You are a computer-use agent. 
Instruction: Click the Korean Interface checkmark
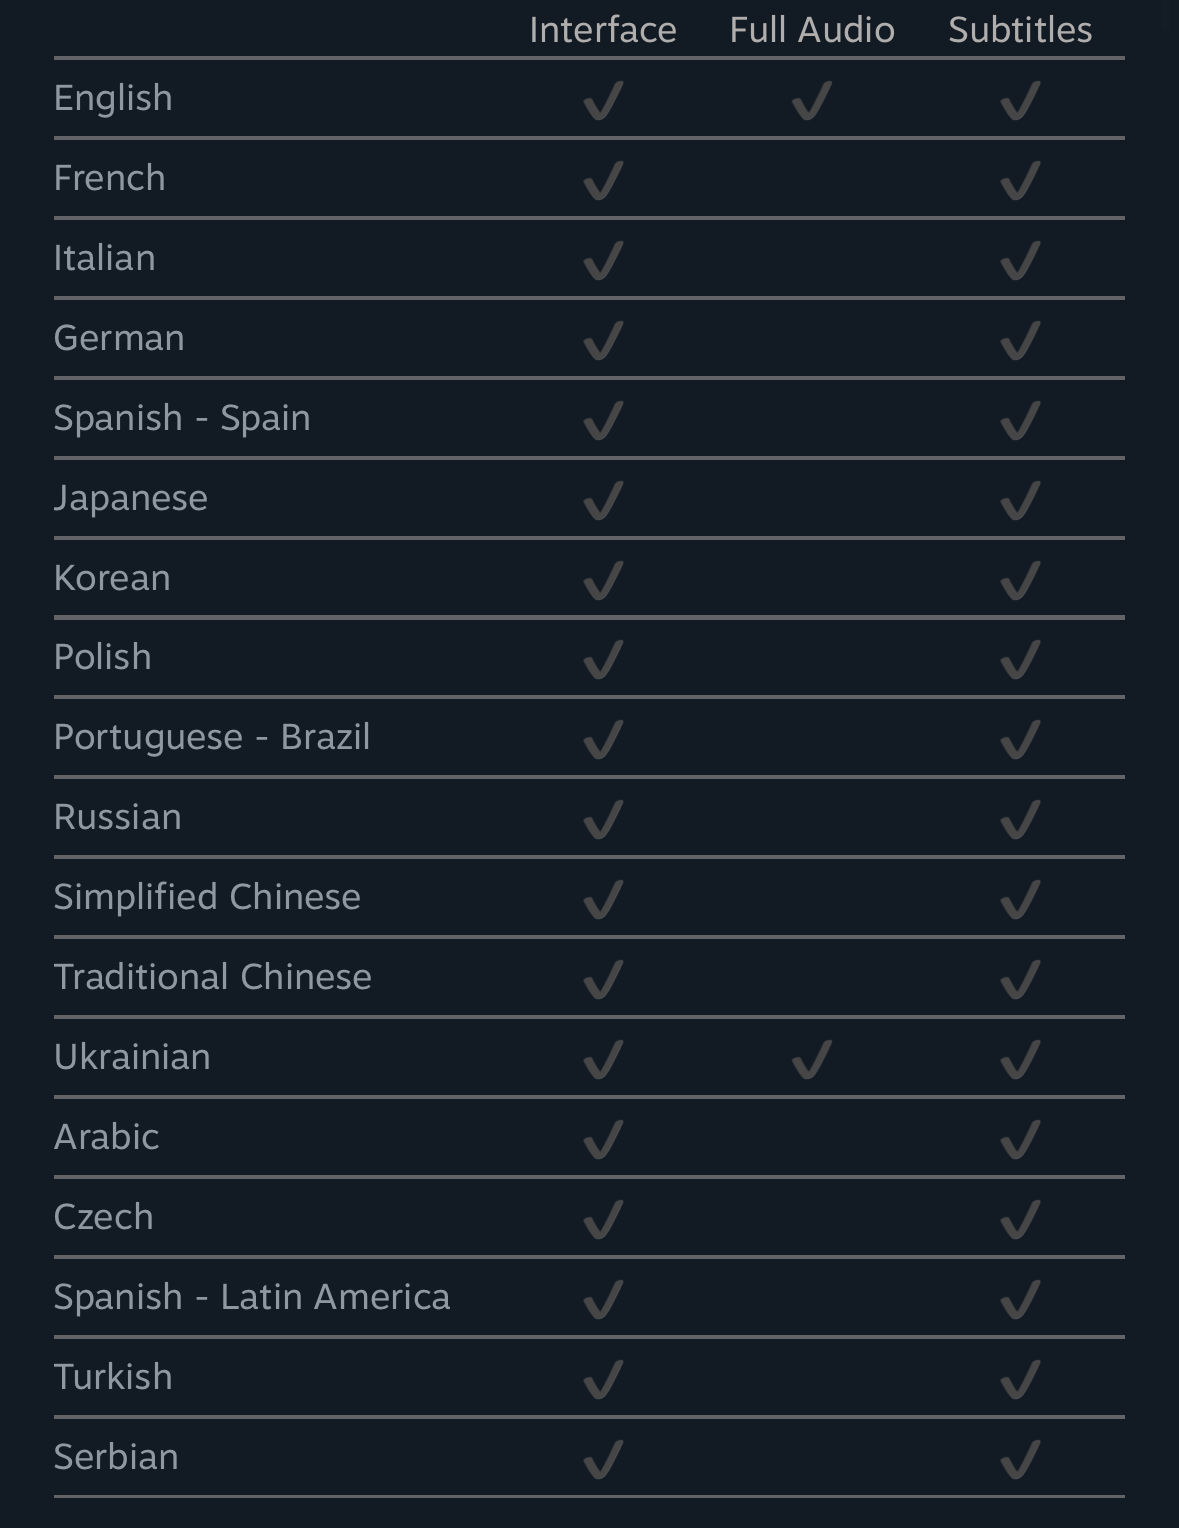coord(603,581)
